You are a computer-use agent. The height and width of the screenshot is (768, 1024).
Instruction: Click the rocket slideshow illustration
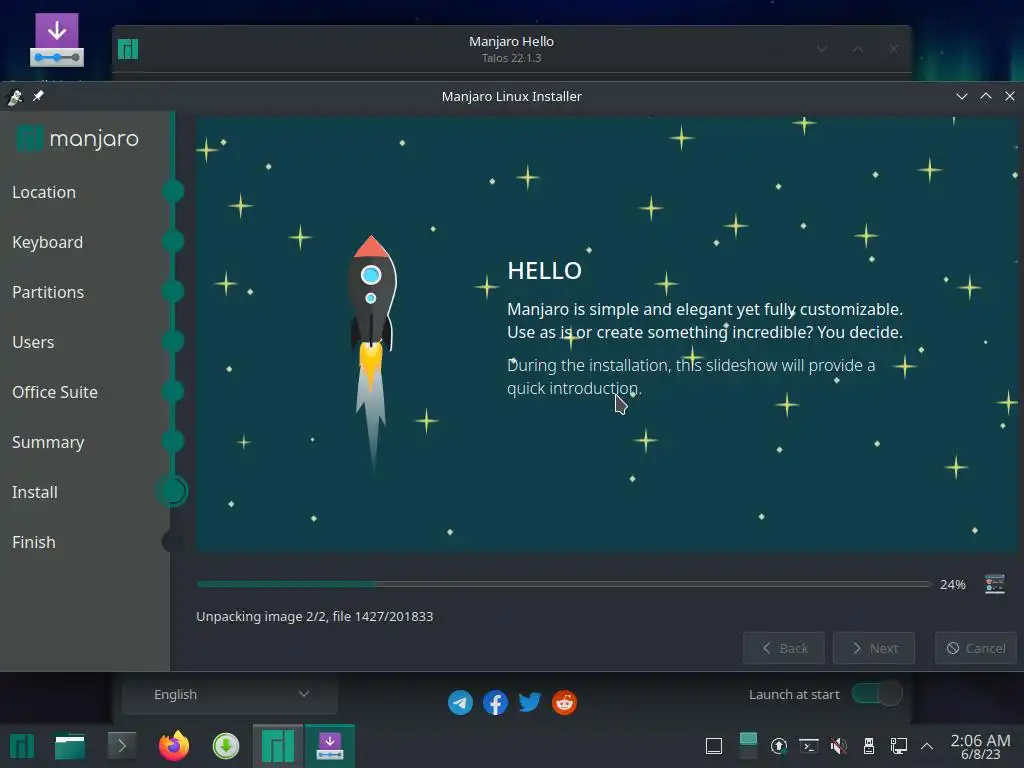pyautogui.click(x=372, y=353)
